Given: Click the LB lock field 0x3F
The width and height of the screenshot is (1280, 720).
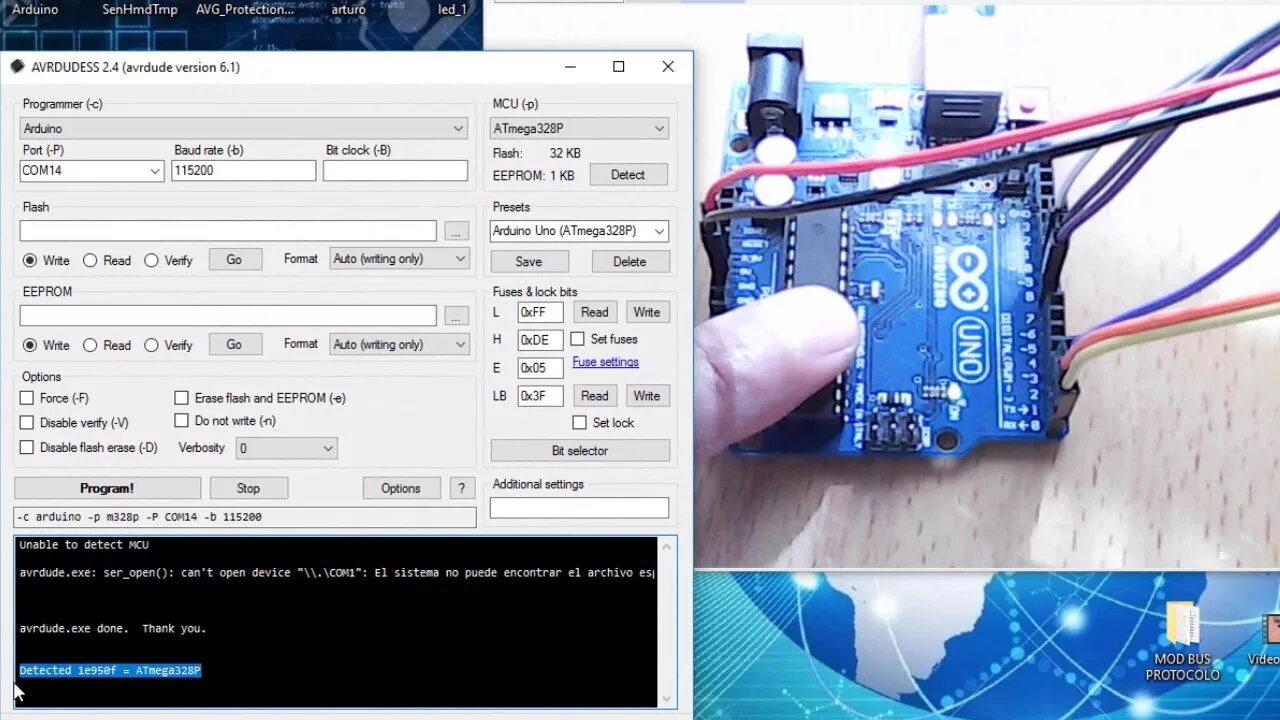Looking at the screenshot, I should coord(540,396).
